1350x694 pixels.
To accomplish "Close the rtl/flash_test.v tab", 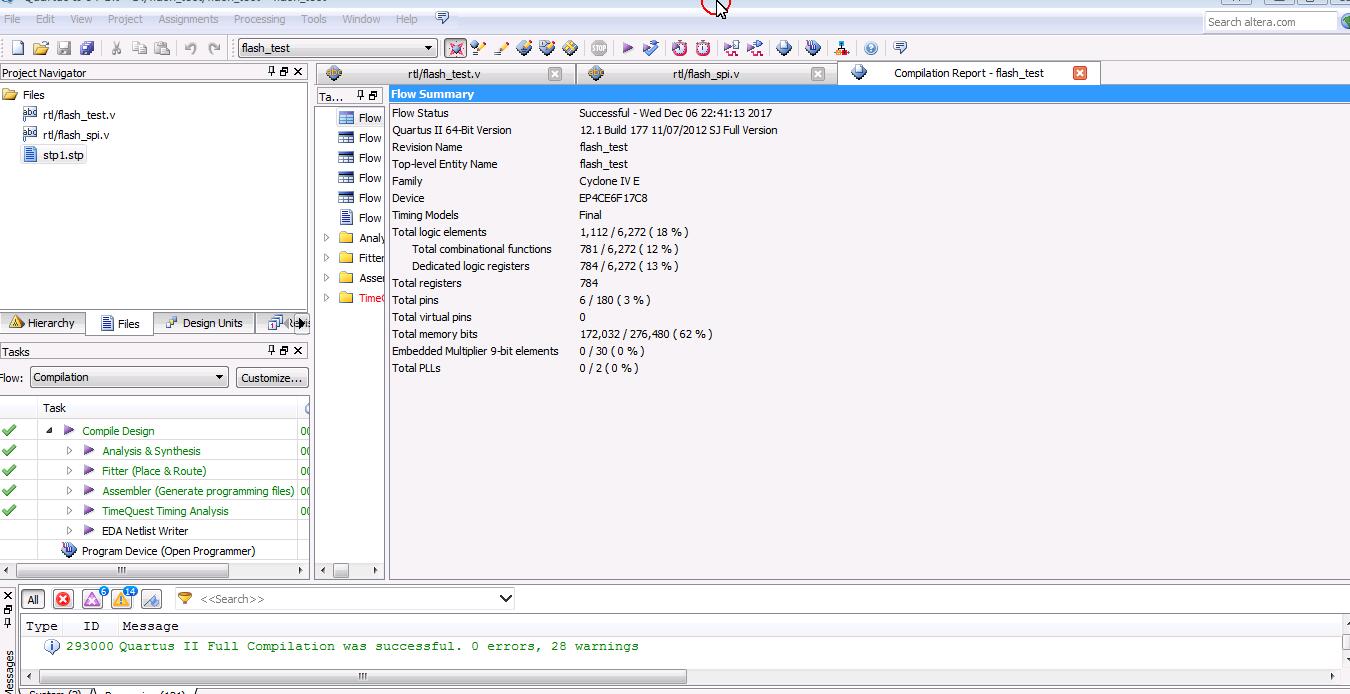I will [x=555, y=74].
